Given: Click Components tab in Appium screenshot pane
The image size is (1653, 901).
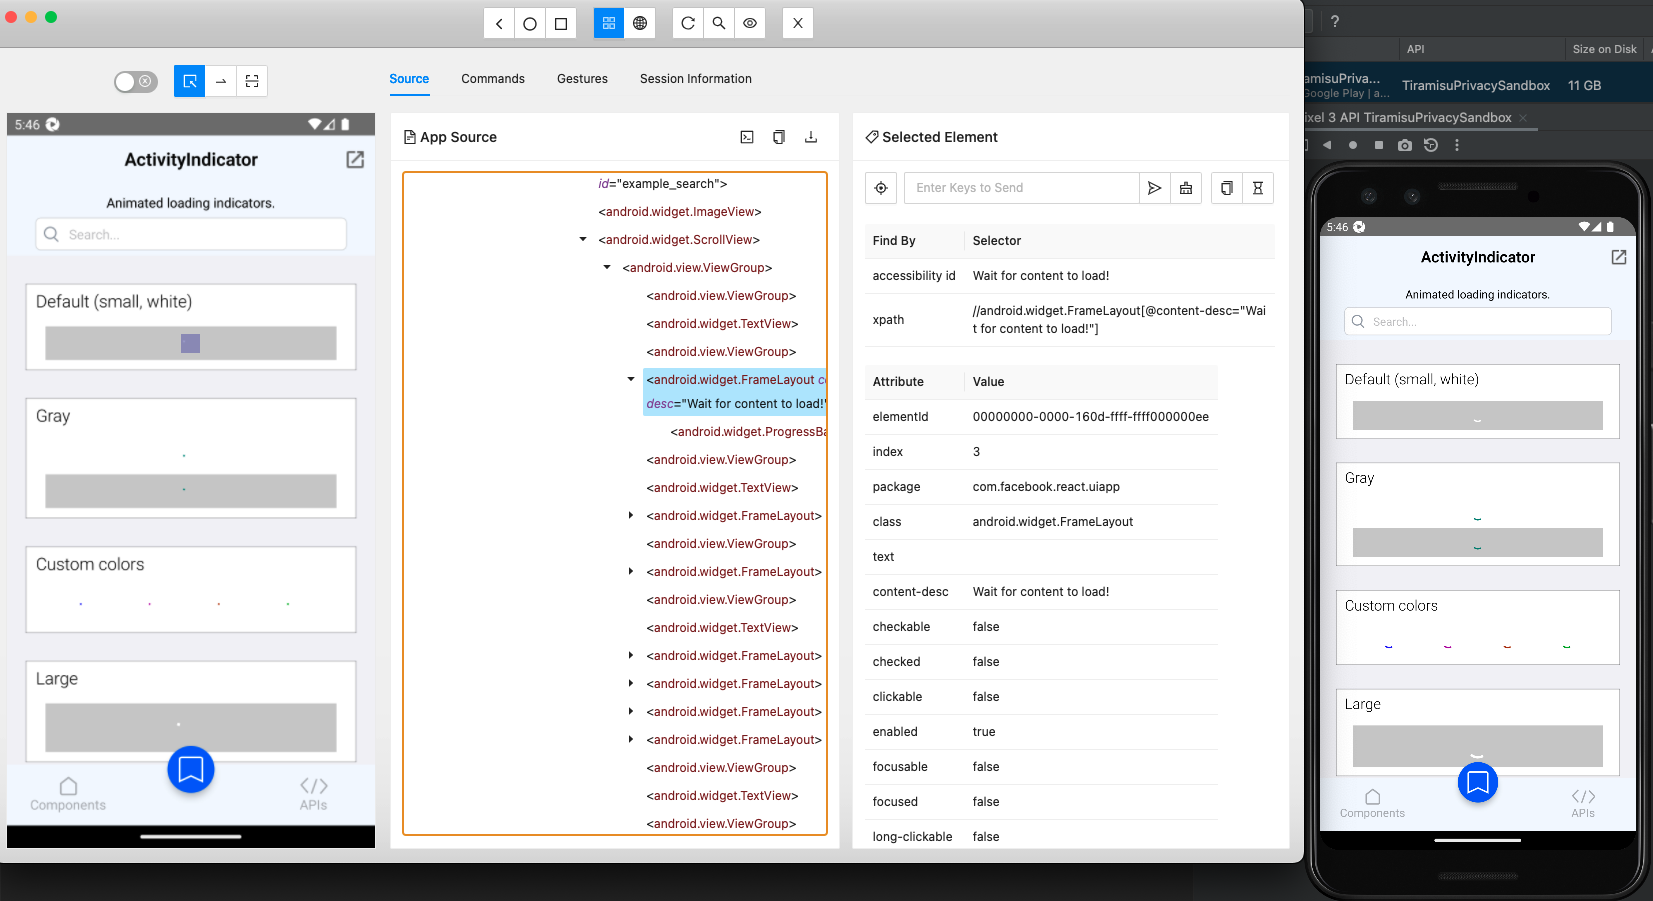Looking at the screenshot, I should (68, 795).
